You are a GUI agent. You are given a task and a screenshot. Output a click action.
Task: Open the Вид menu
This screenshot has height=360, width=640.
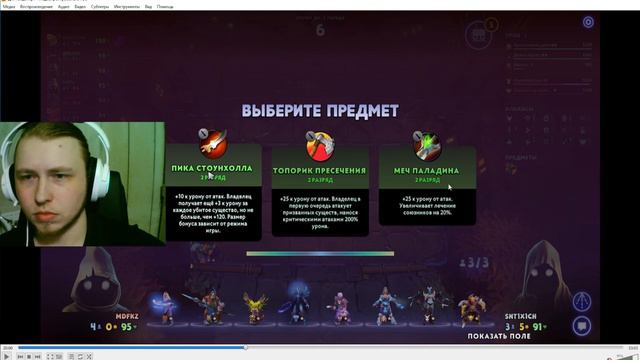[x=149, y=7]
